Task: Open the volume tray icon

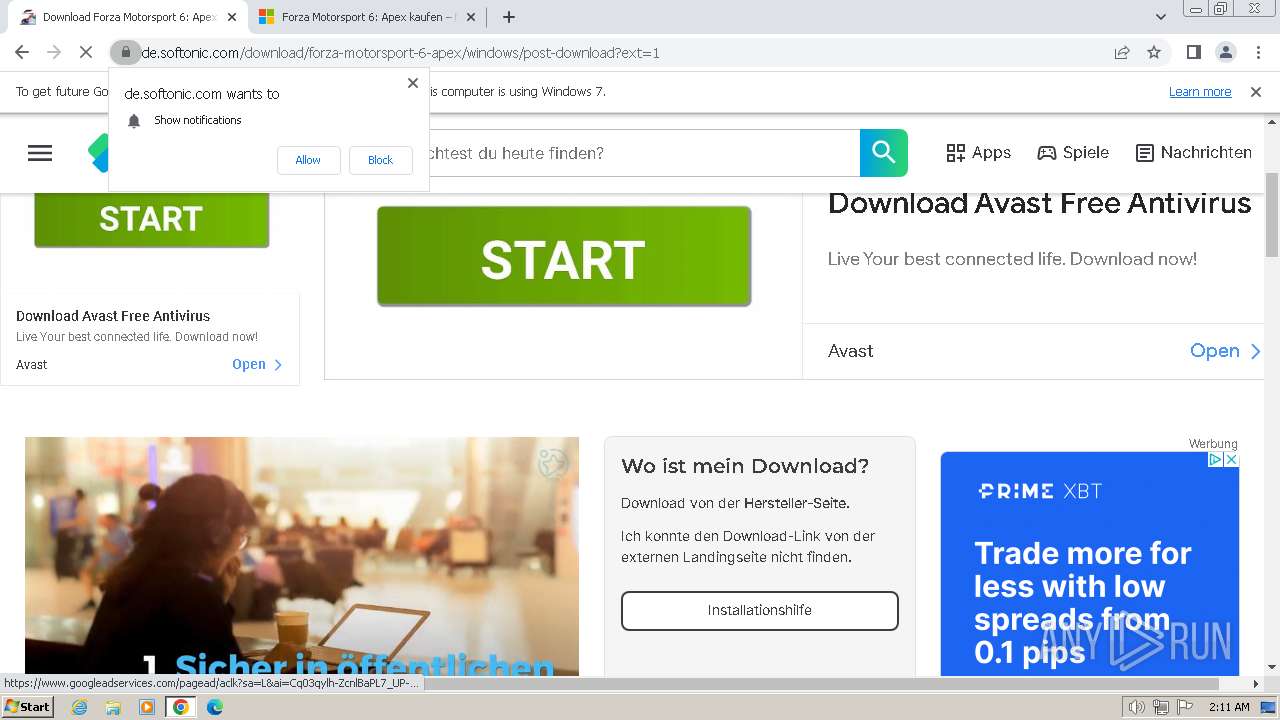Action: click(x=1137, y=707)
